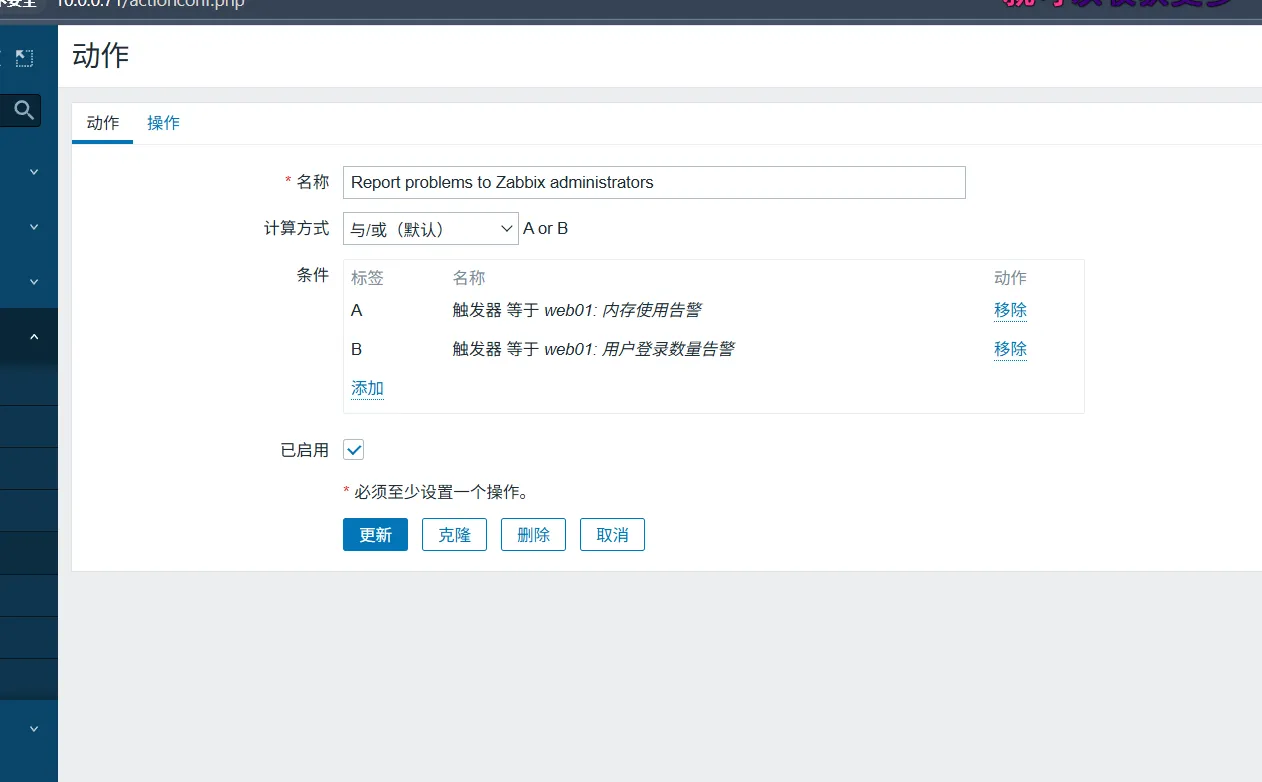Expand the first collapsed sidebar menu chevron
This screenshot has height=782, width=1262.
34,172
